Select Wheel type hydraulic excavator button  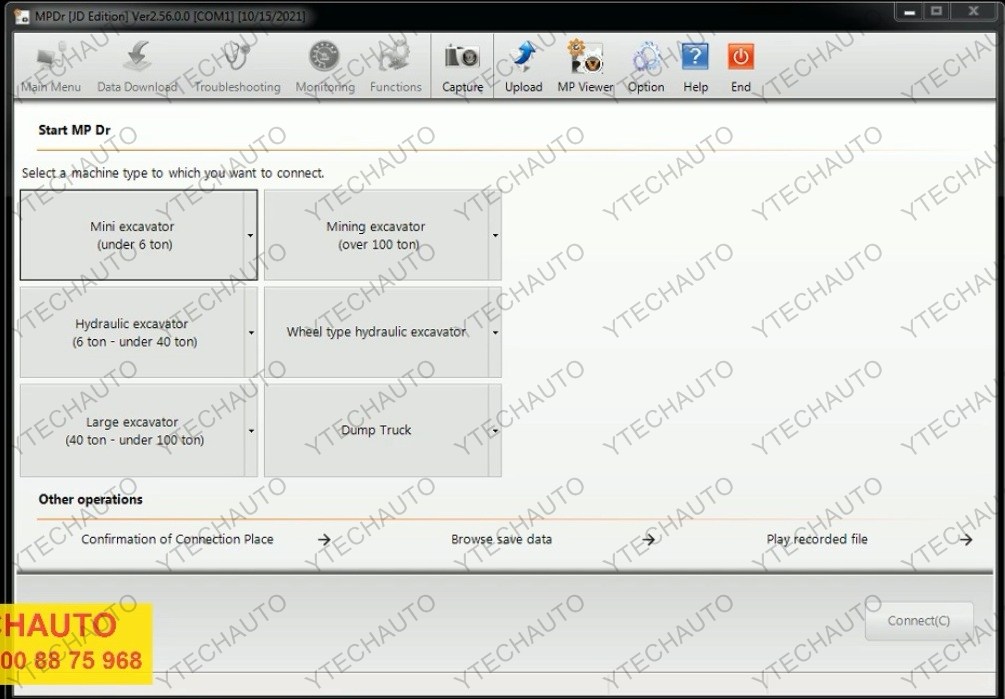pyautogui.click(x=376, y=333)
